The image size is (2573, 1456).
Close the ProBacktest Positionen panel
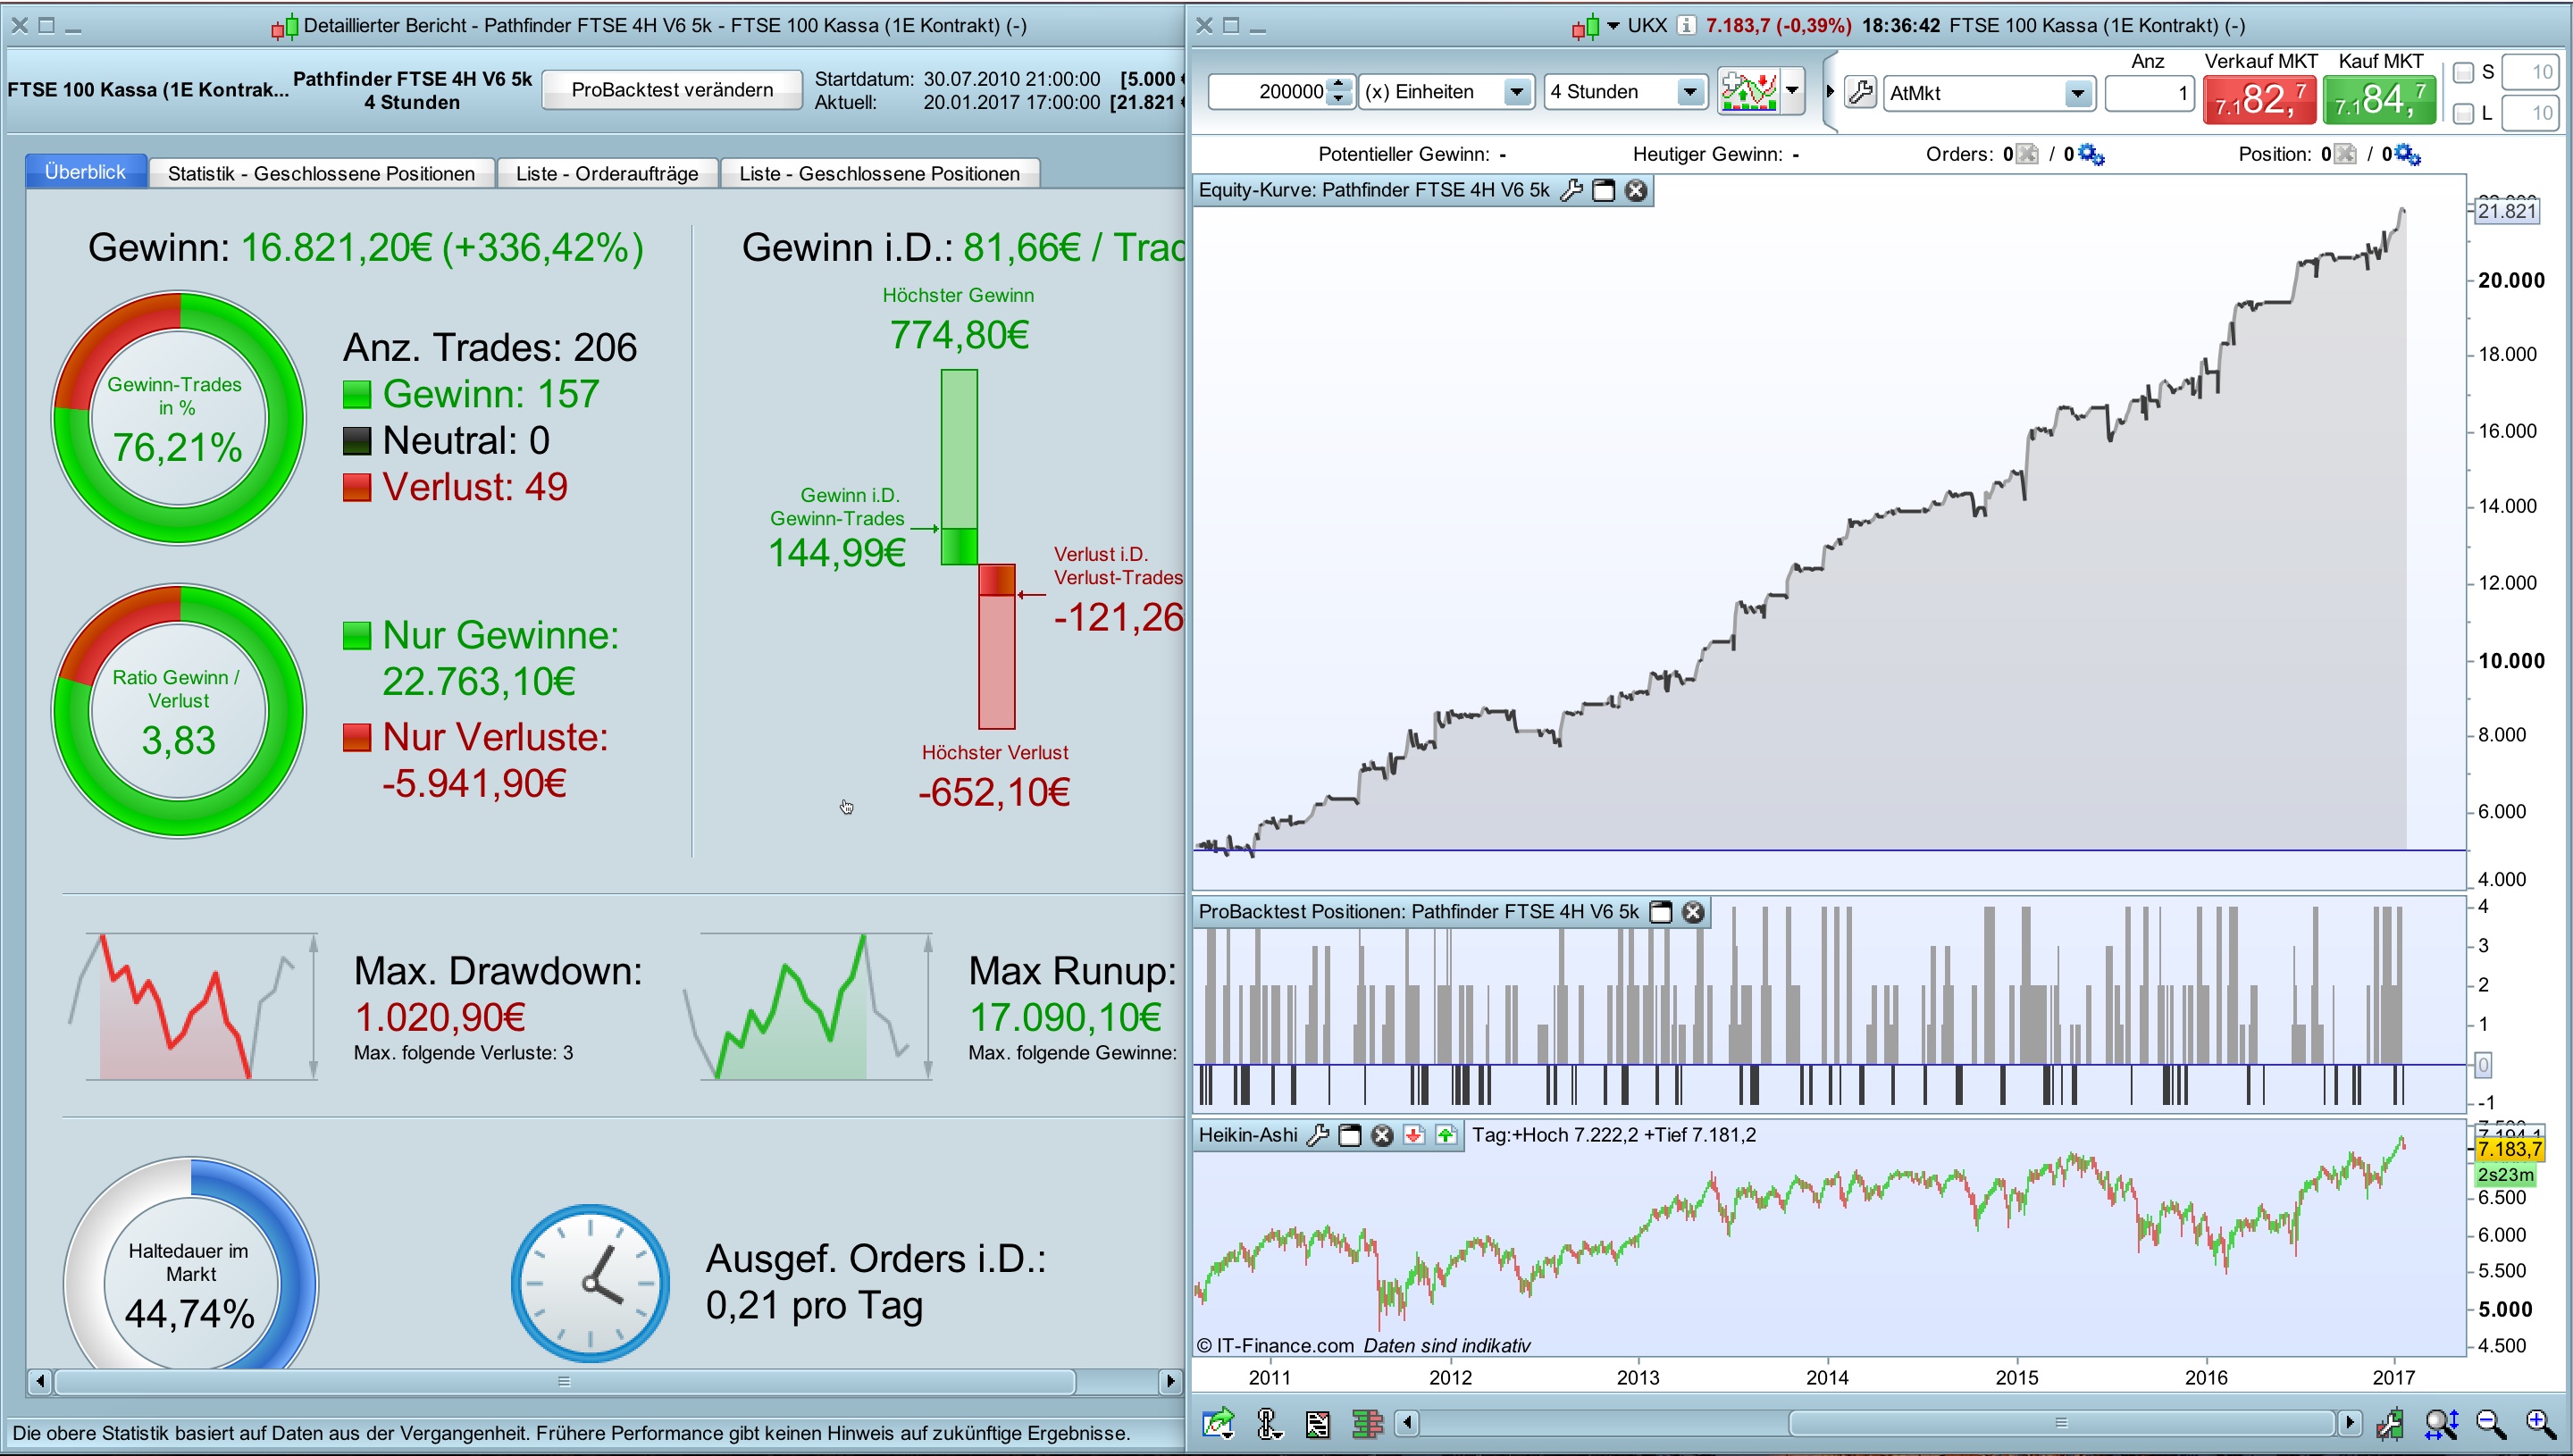coord(1693,912)
